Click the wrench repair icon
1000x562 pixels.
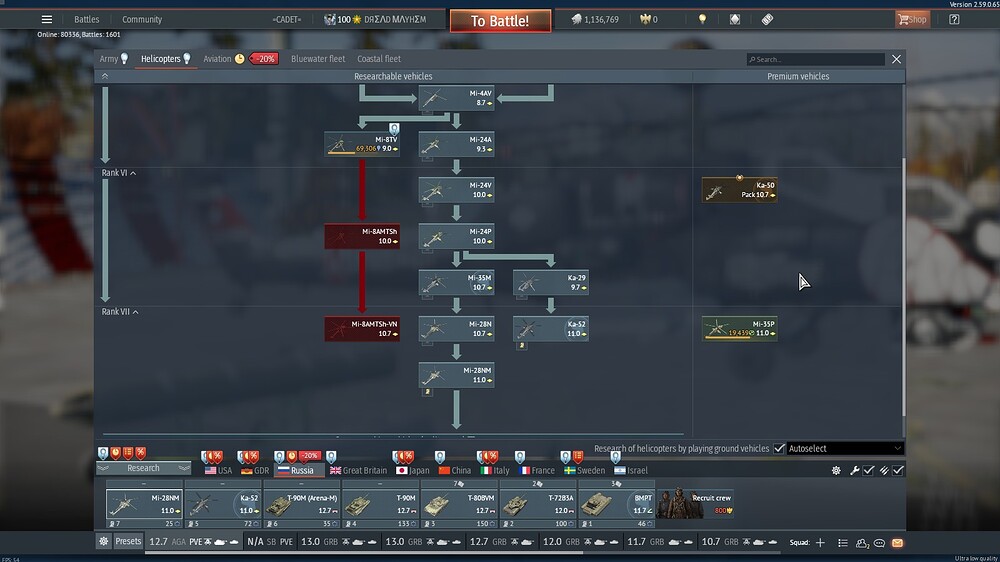coord(855,470)
